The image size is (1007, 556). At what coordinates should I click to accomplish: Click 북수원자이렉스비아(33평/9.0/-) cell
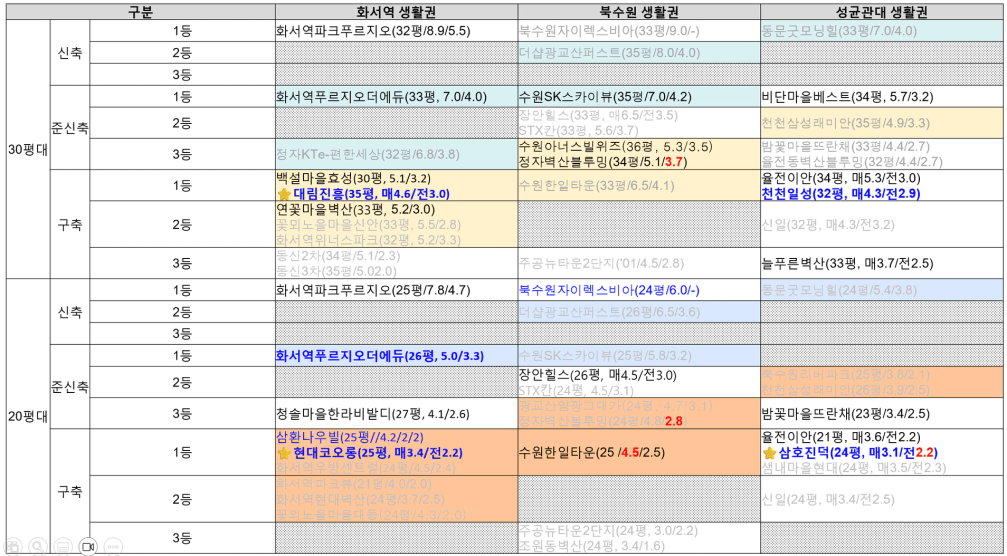coord(639,31)
